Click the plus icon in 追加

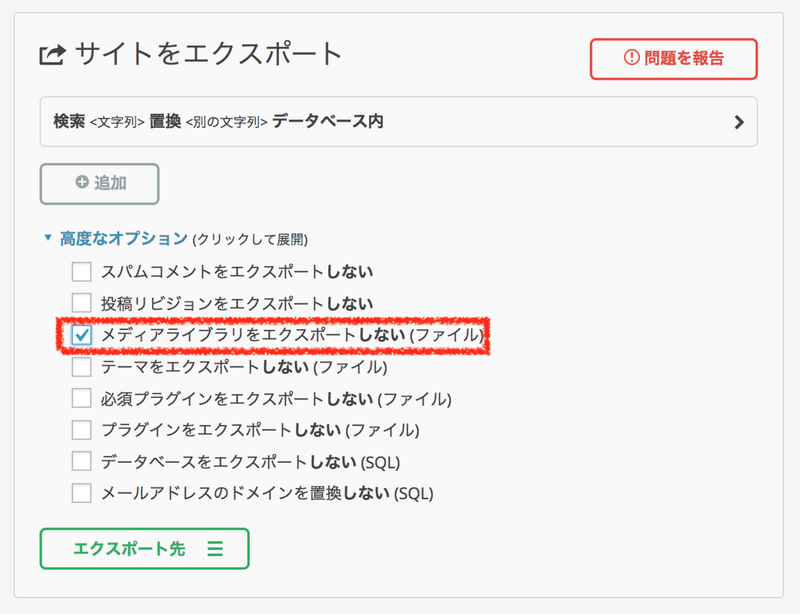(x=82, y=182)
